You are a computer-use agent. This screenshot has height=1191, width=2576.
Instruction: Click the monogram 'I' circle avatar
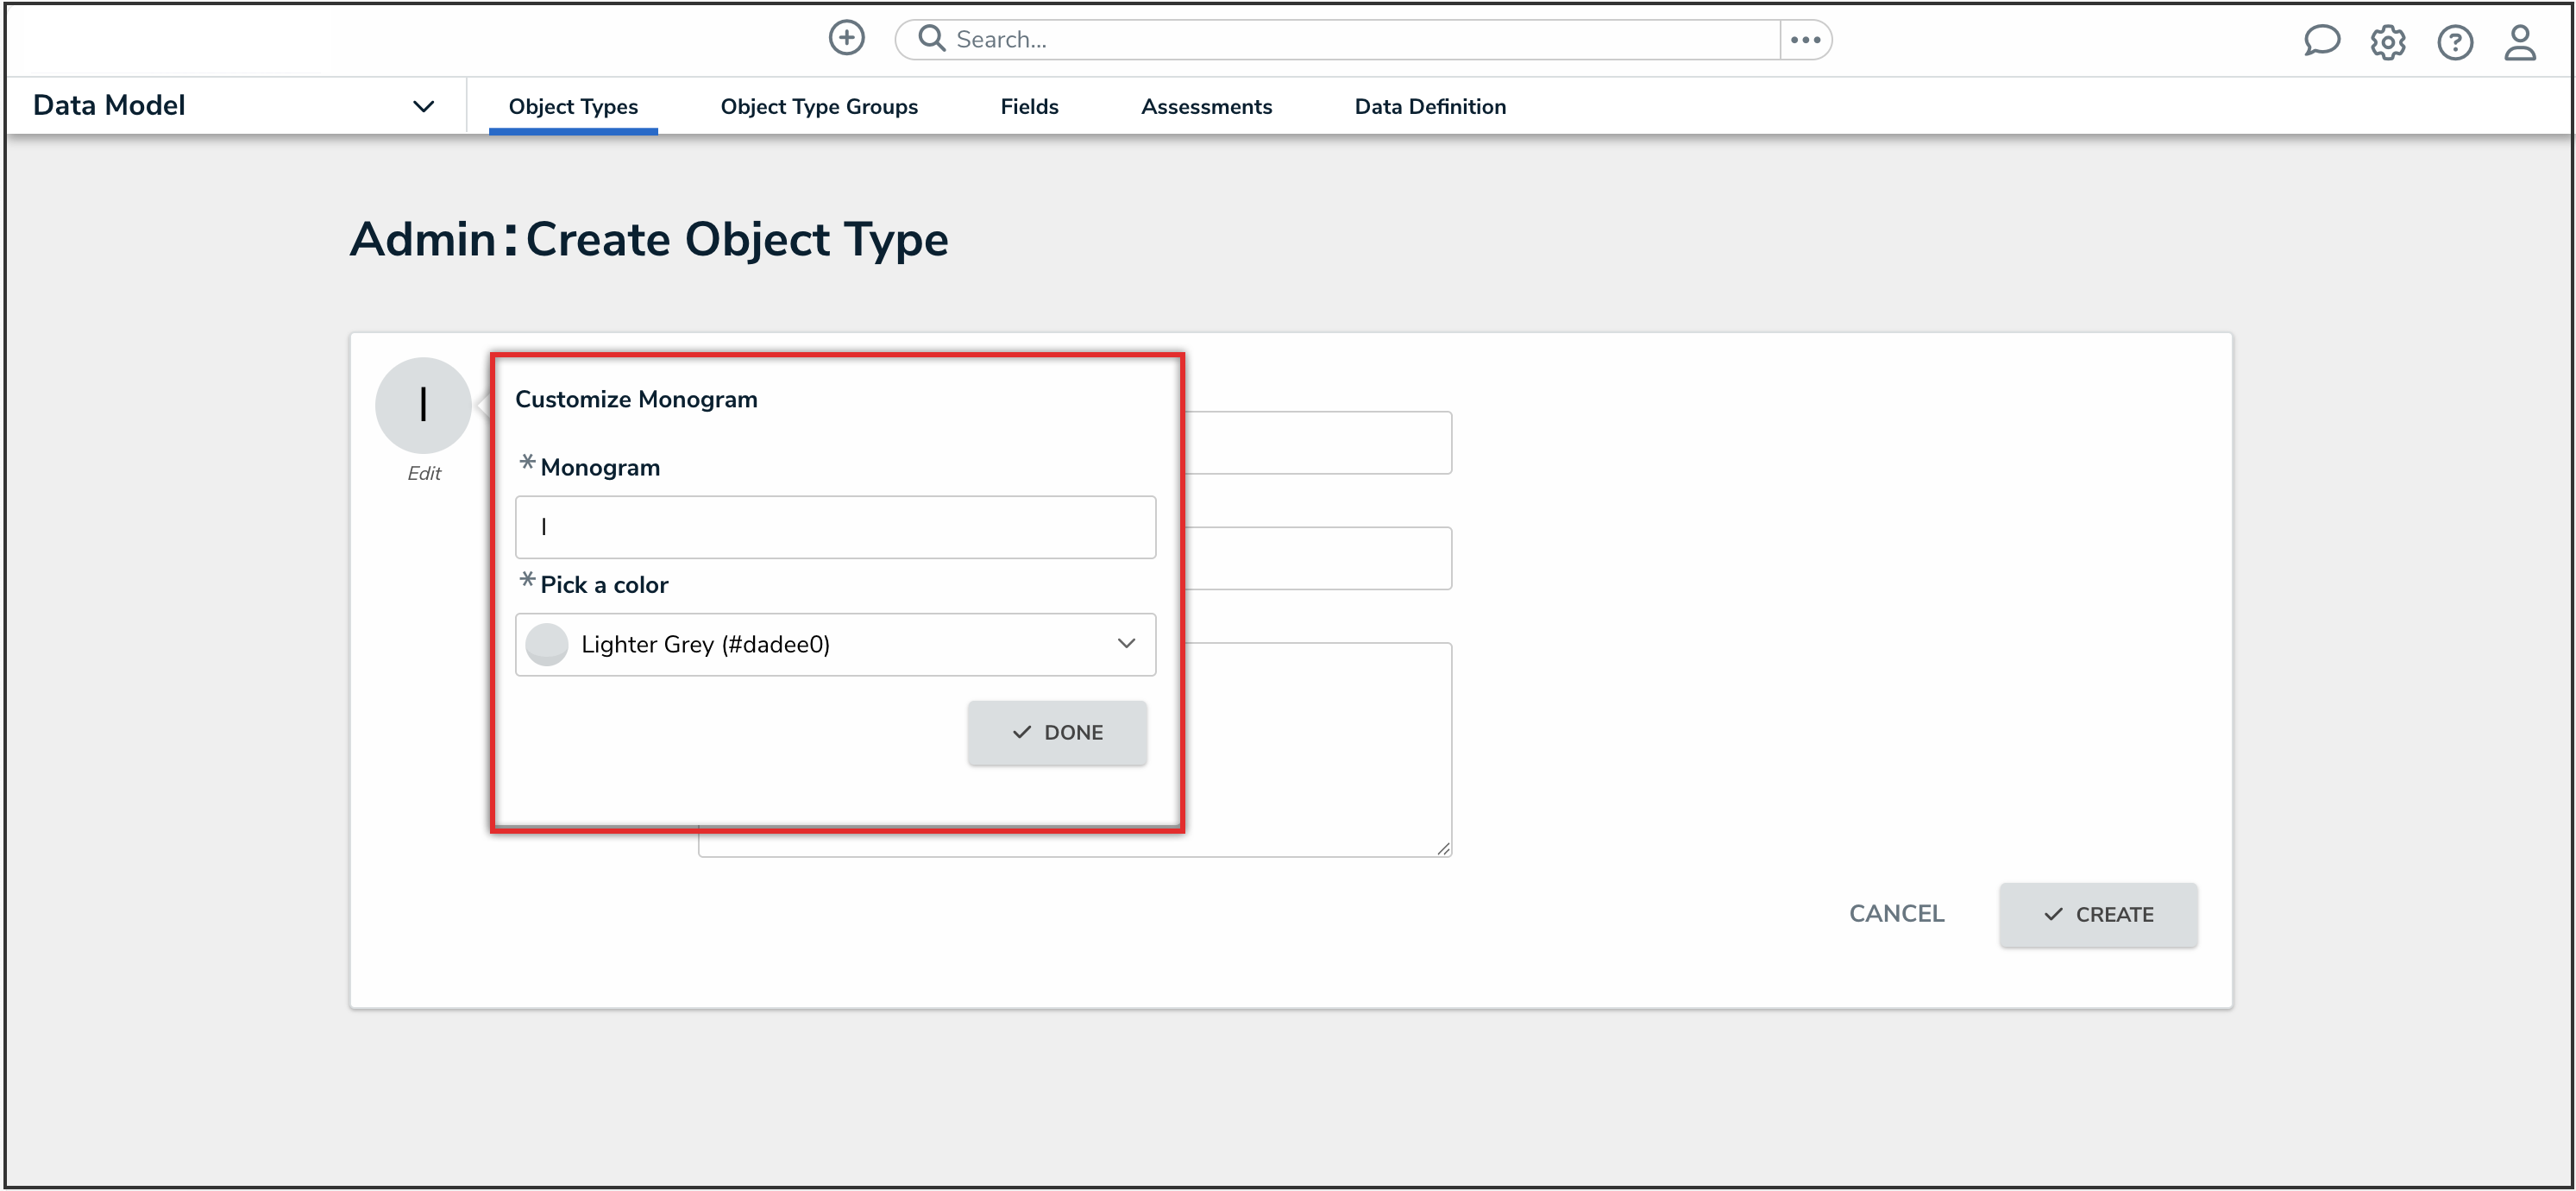(x=423, y=405)
